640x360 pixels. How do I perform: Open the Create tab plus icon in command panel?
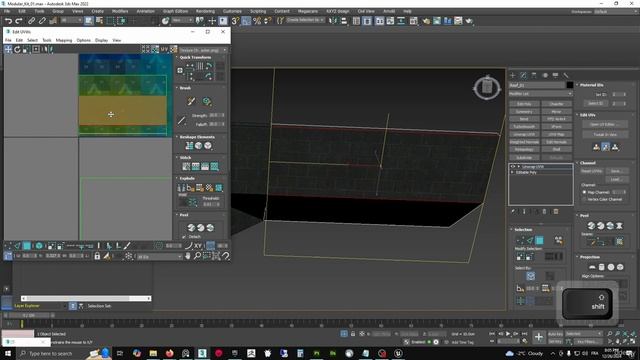pos(513,75)
